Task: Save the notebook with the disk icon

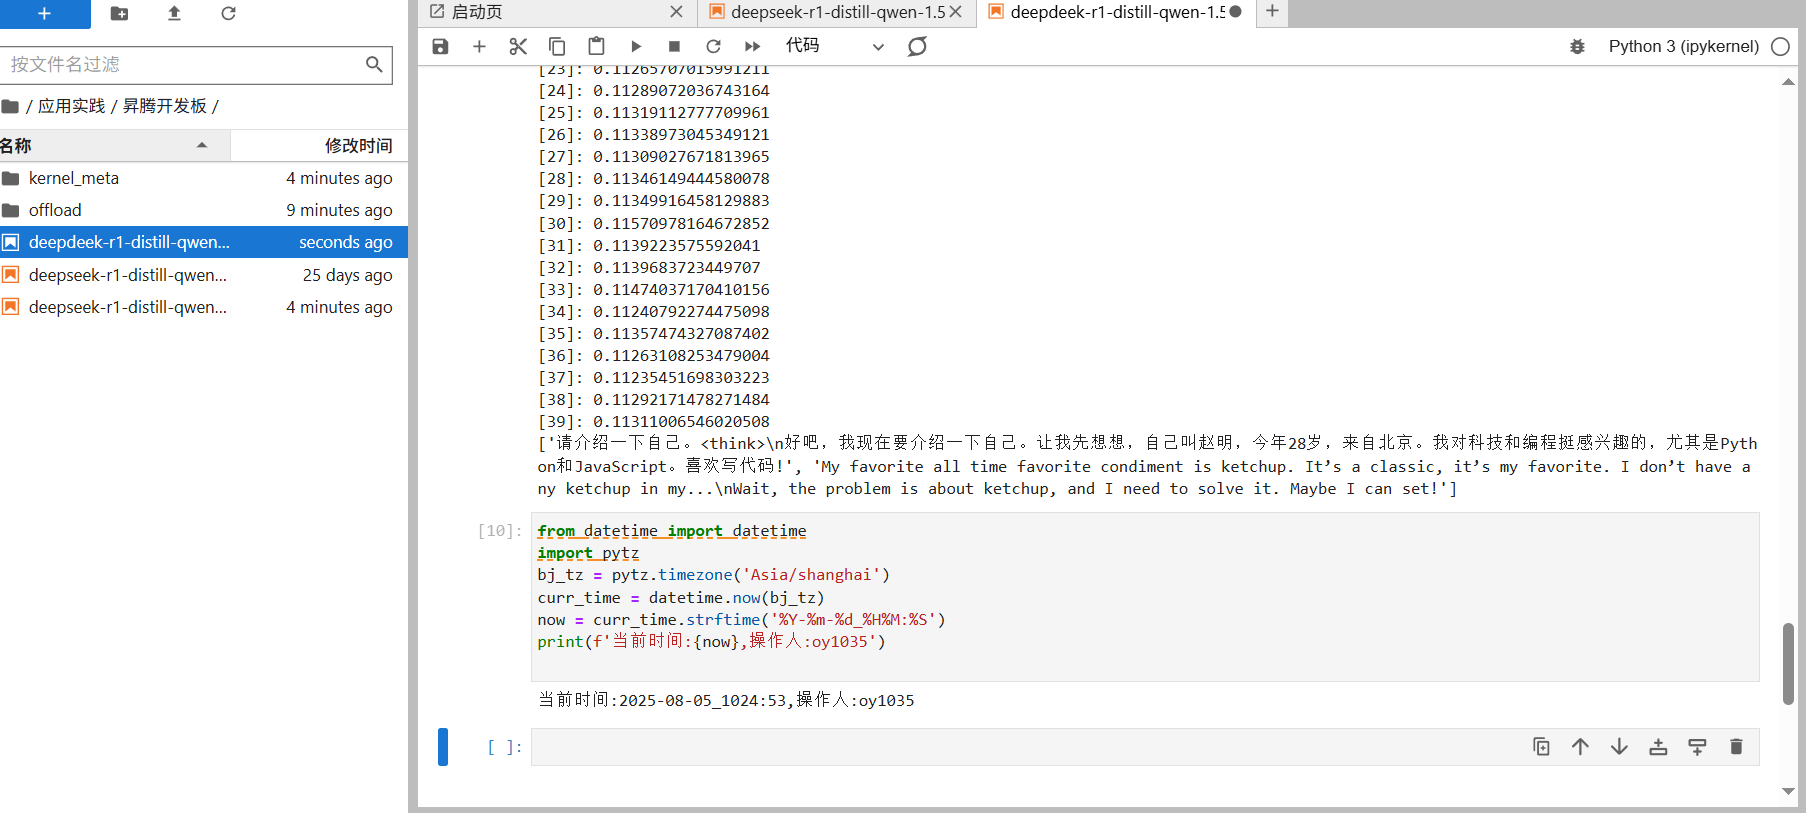Action: point(440,46)
